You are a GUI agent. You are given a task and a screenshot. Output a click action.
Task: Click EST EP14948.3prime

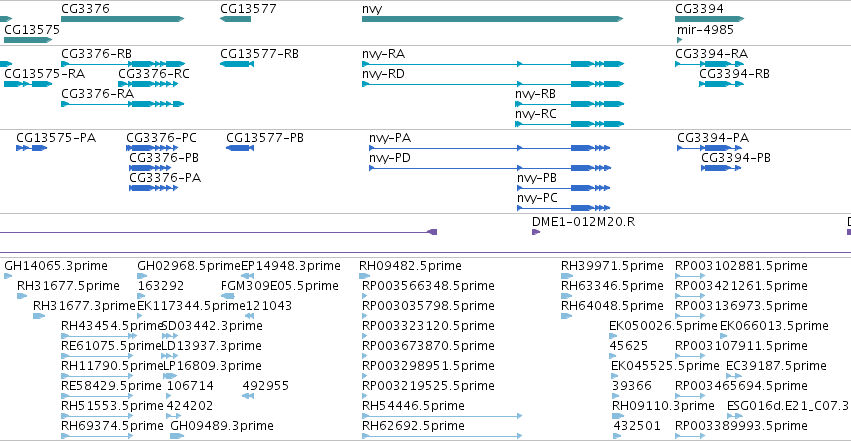click(247, 276)
